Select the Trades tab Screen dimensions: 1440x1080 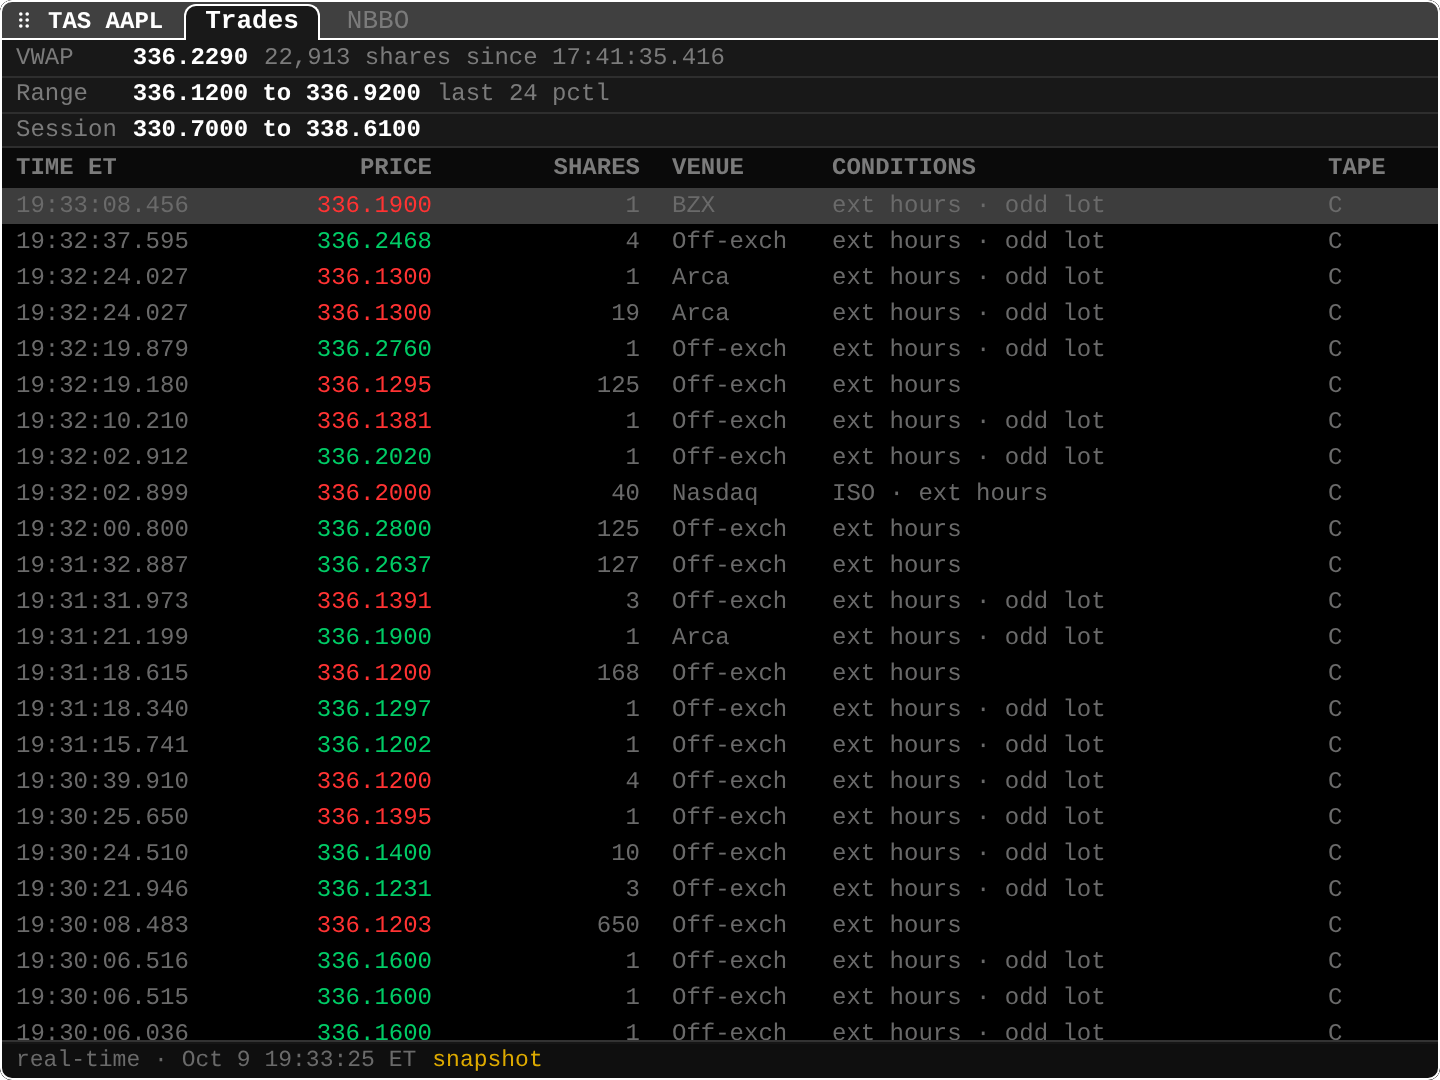252,20
